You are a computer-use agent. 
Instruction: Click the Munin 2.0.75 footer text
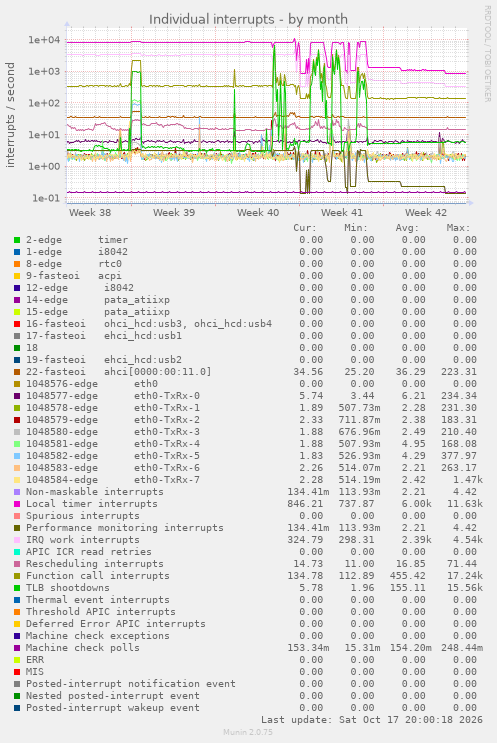[x=248, y=732]
